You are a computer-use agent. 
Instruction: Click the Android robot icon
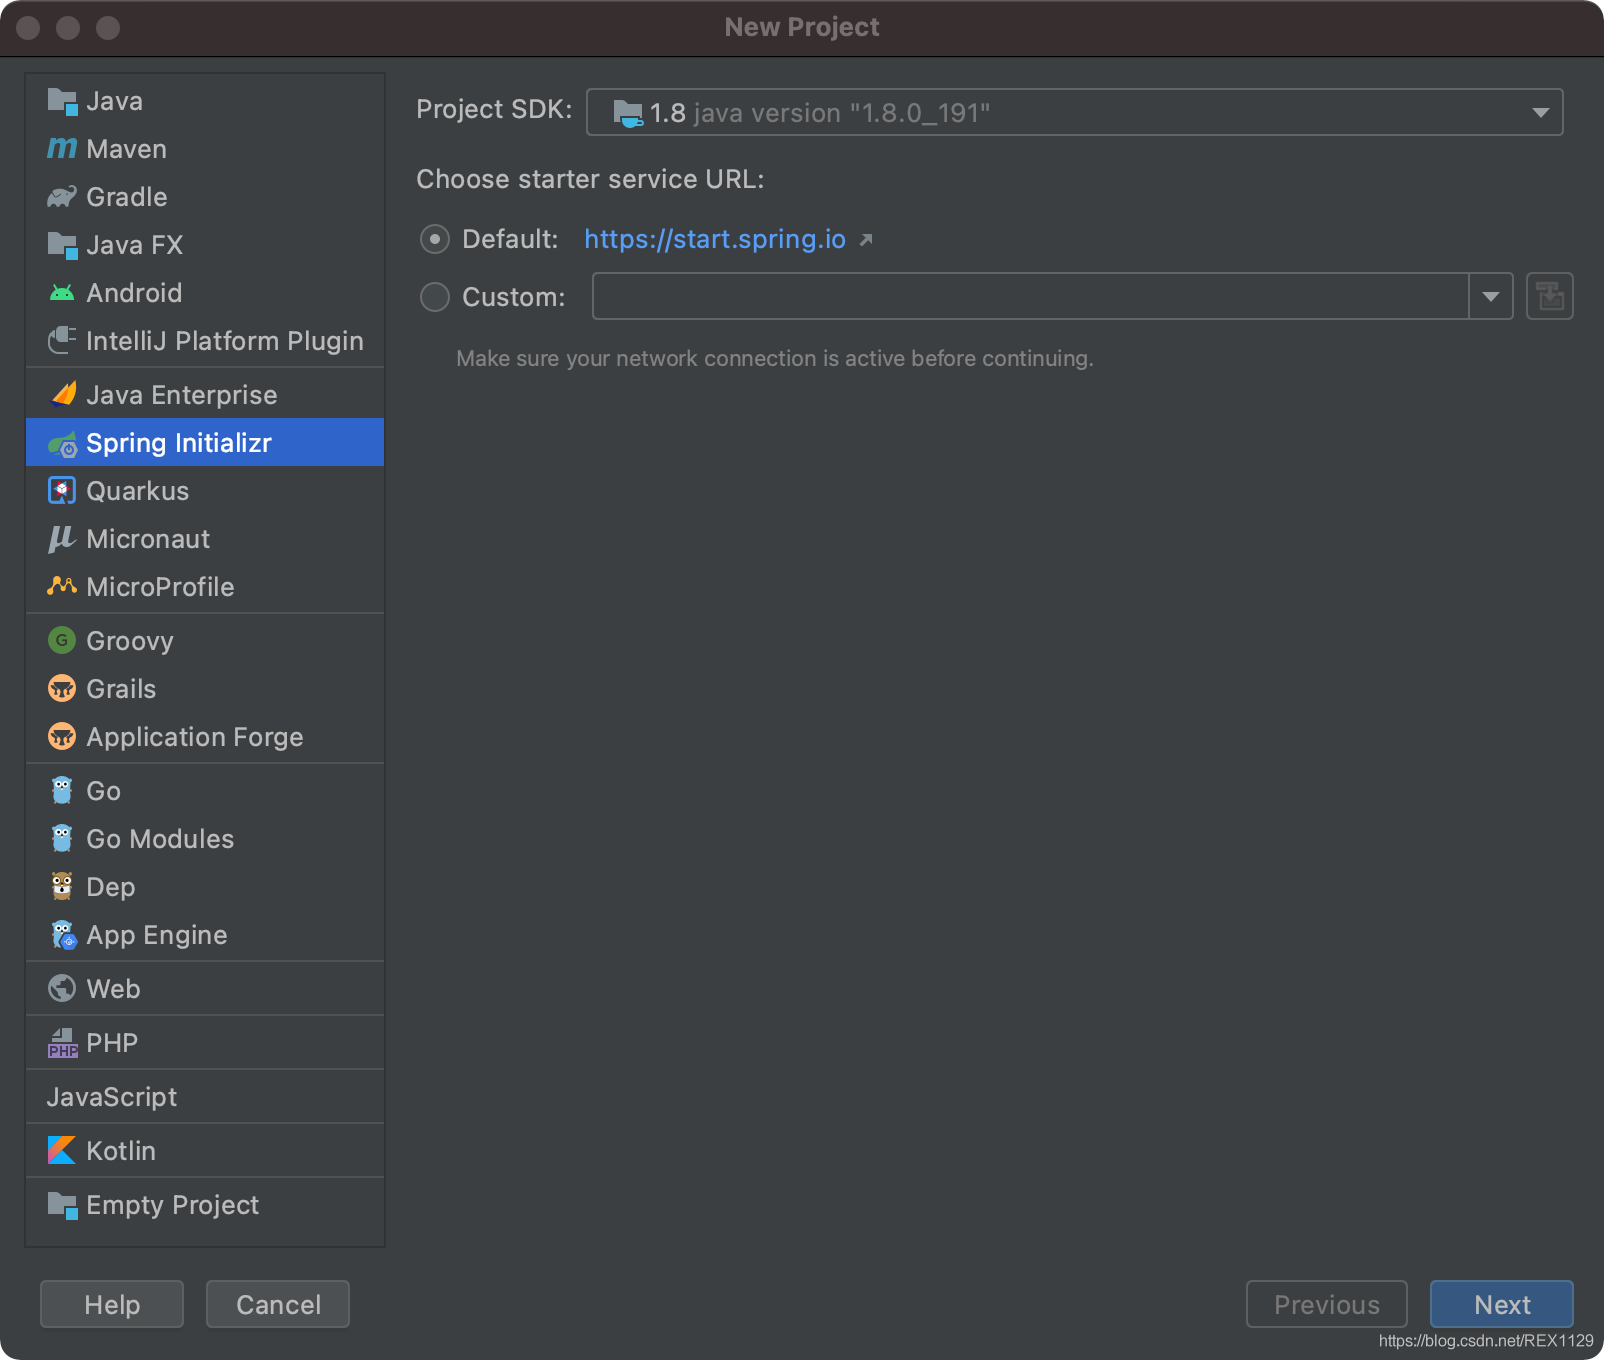(x=62, y=293)
